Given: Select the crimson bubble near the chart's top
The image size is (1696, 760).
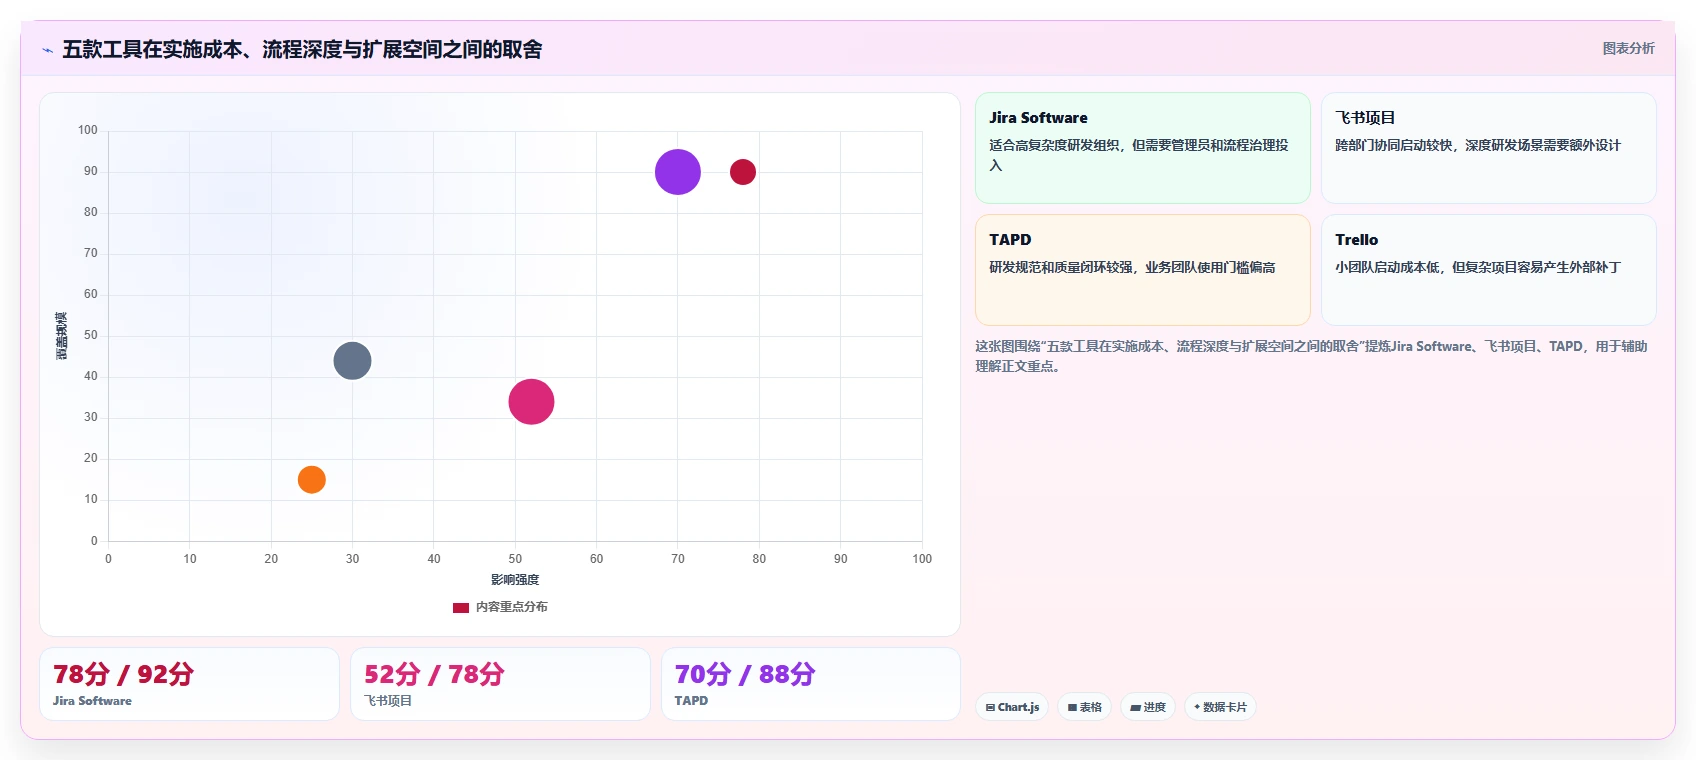Looking at the screenshot, I should coord(743,172).
